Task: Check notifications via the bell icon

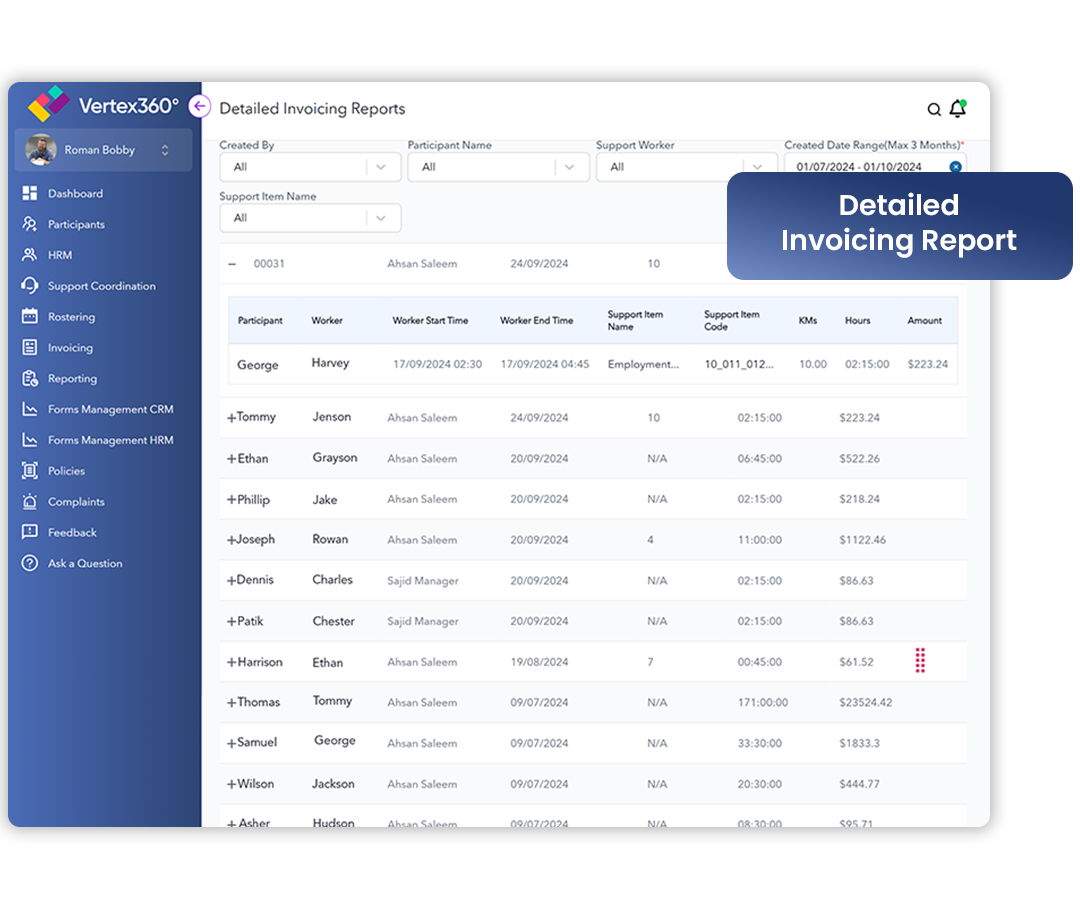Action: (957, 108)
